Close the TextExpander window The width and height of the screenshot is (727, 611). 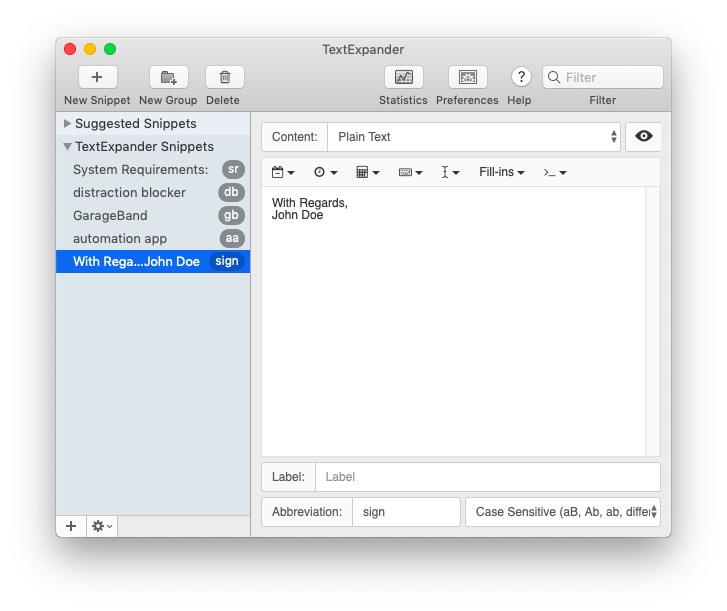tap(70, 49)
